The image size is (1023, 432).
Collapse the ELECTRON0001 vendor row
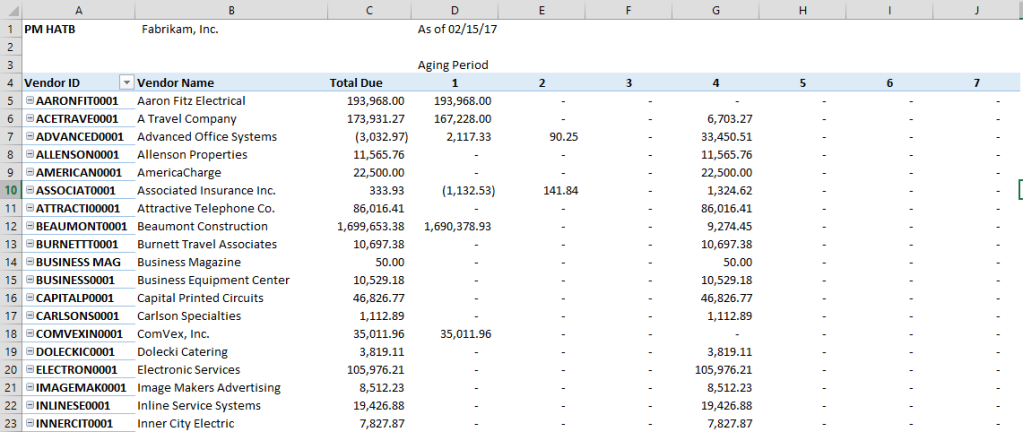click(x=29, y=369)
